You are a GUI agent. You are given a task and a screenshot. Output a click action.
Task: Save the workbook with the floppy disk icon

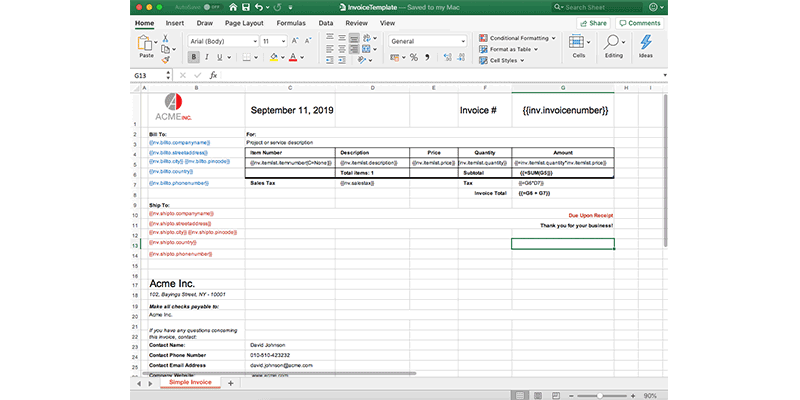(246, 7)
